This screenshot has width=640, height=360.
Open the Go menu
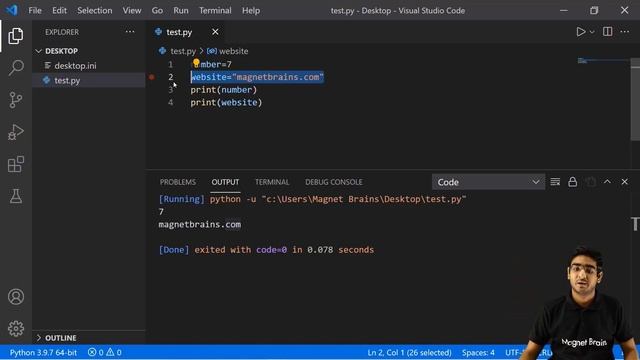click(157, 11)
